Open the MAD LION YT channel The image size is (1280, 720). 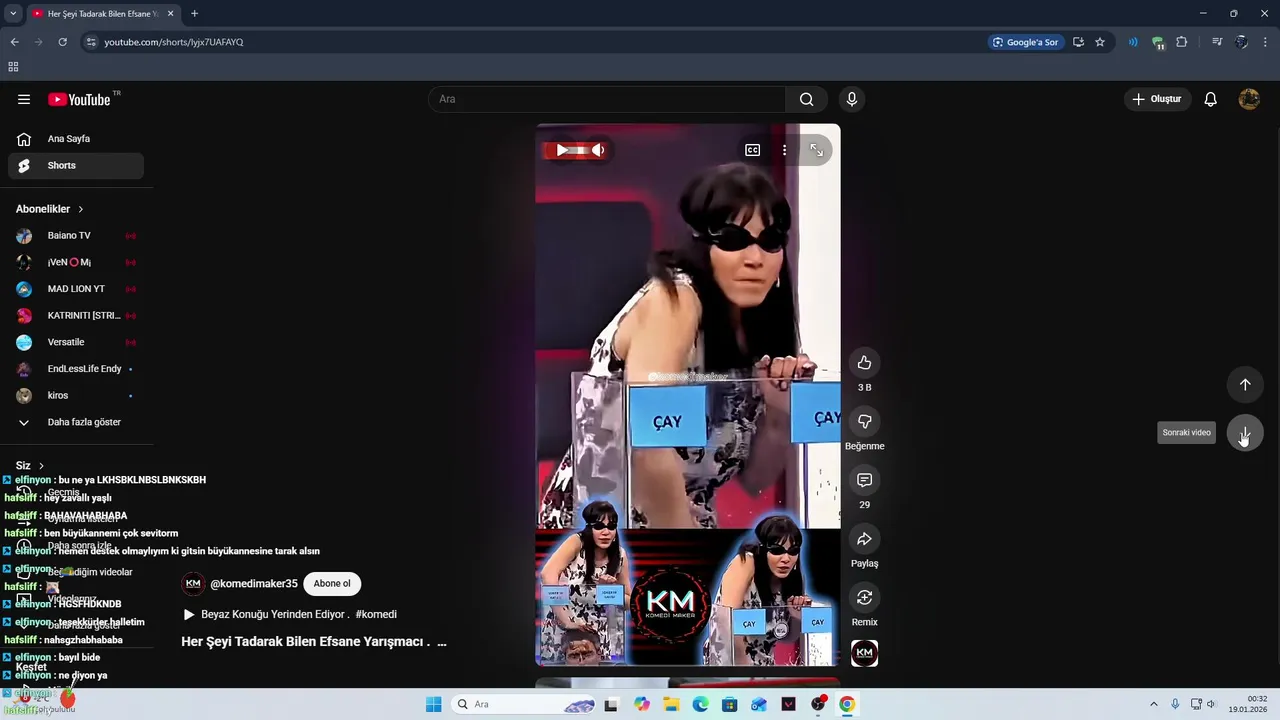tap(76, 289)
